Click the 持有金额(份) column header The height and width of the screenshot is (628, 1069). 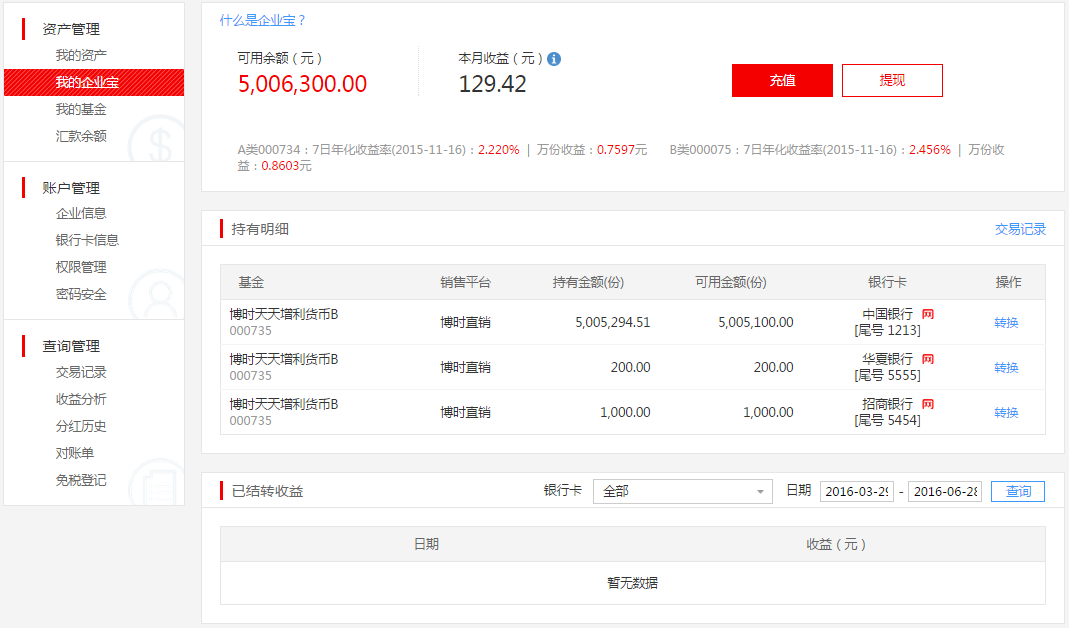pyautogui.click(x=588, y=282)
